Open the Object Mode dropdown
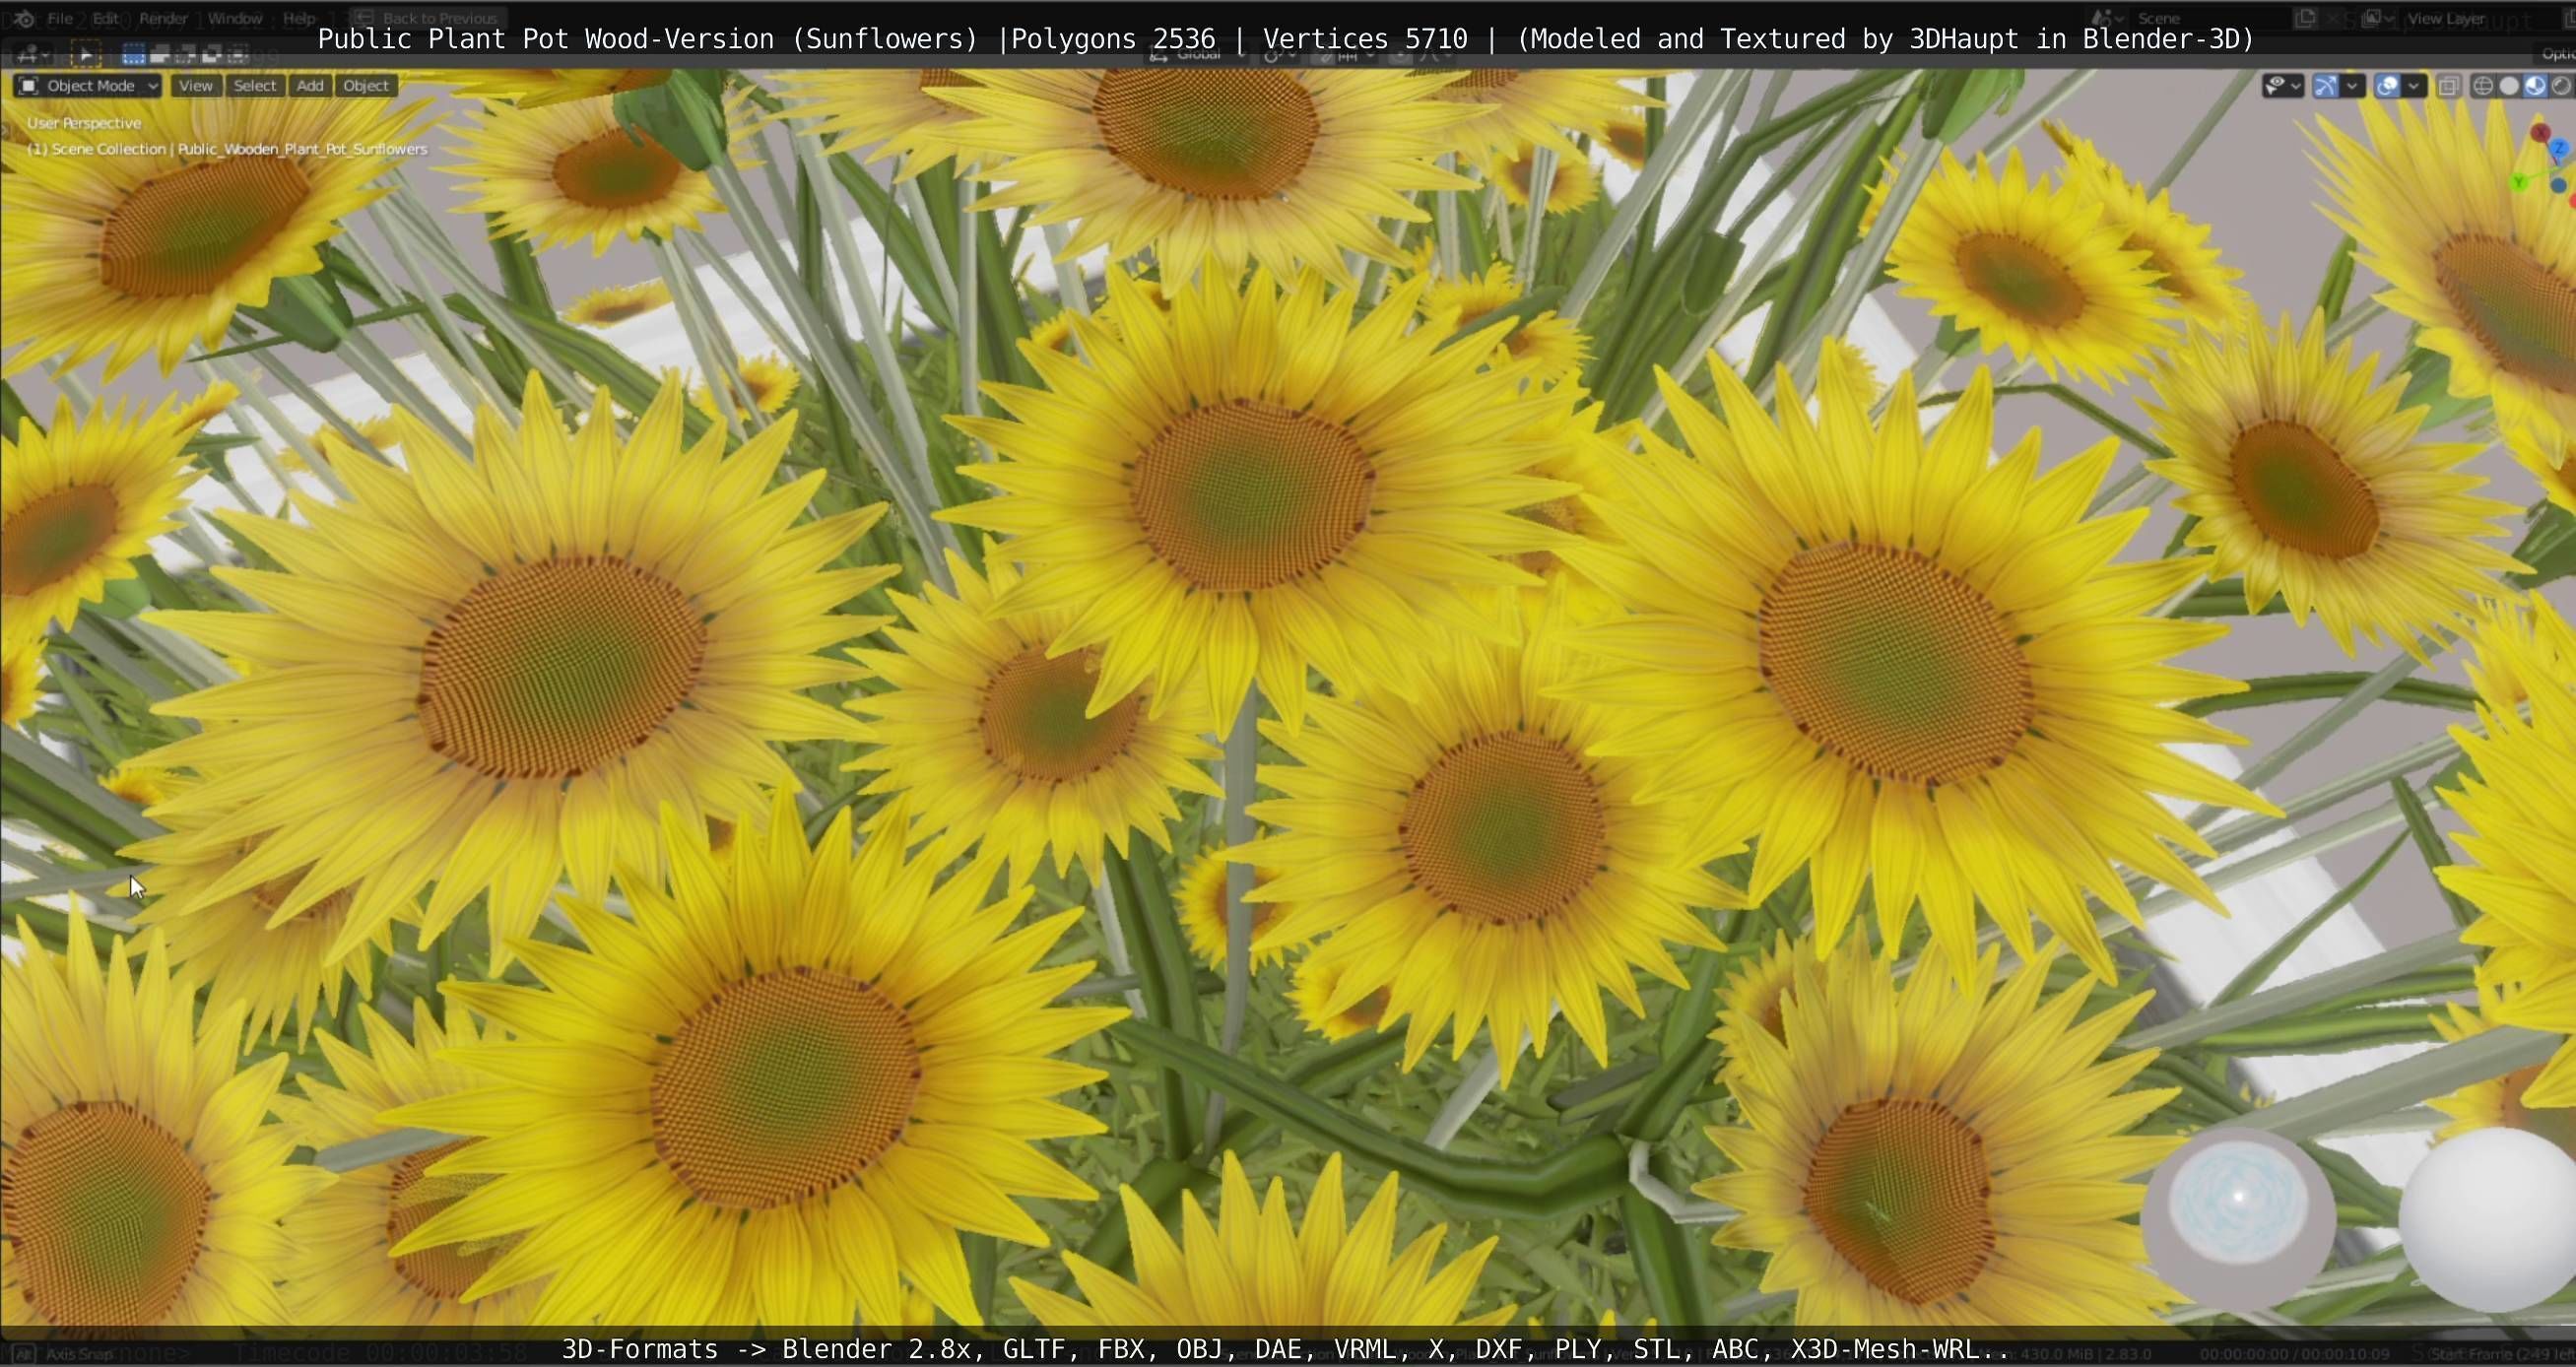 pos(88,86)
